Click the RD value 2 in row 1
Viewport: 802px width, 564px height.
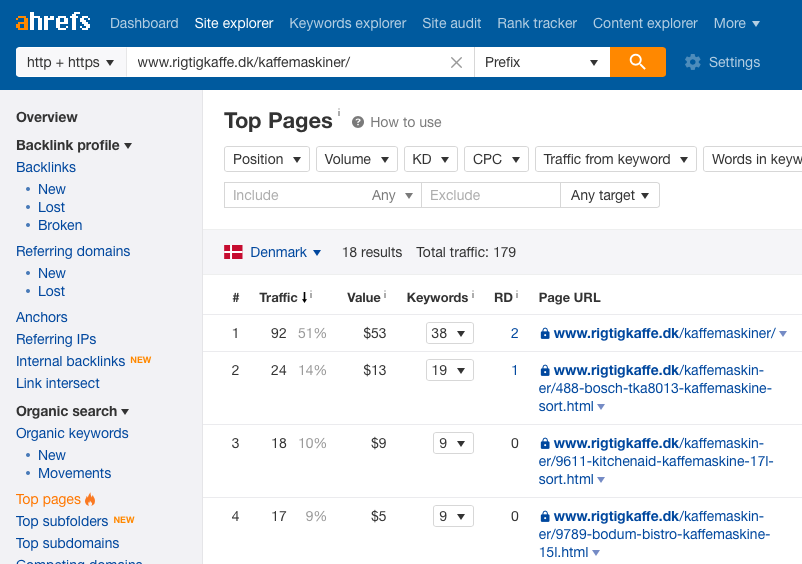click(515, 333)
